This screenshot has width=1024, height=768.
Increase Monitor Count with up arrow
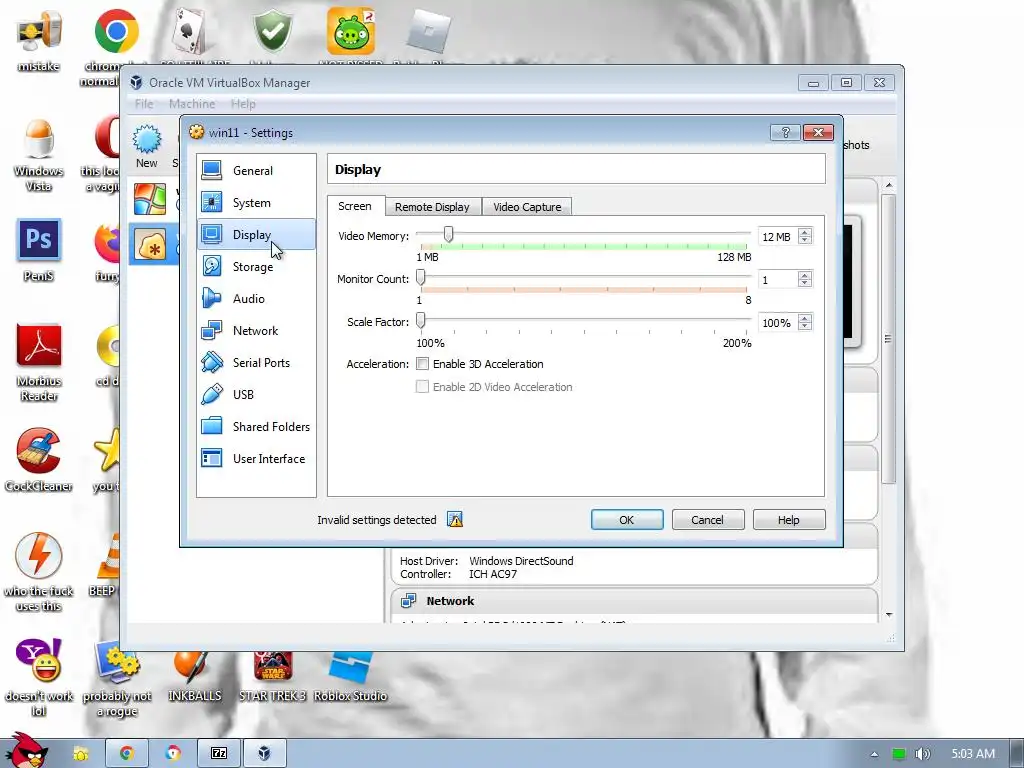coord(805,276)
